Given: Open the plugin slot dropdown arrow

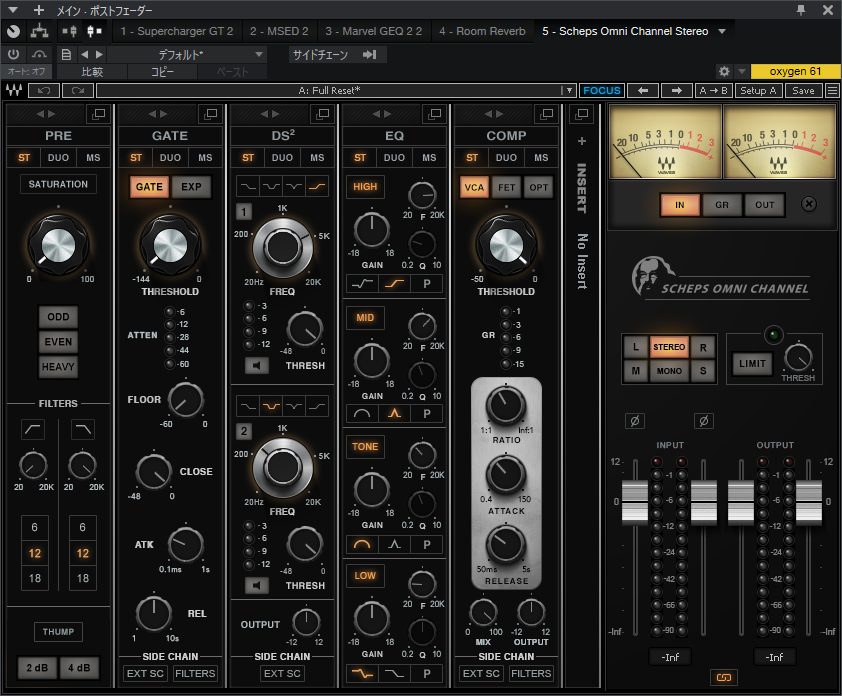Looking at the screenshot, I should point(722,31).
